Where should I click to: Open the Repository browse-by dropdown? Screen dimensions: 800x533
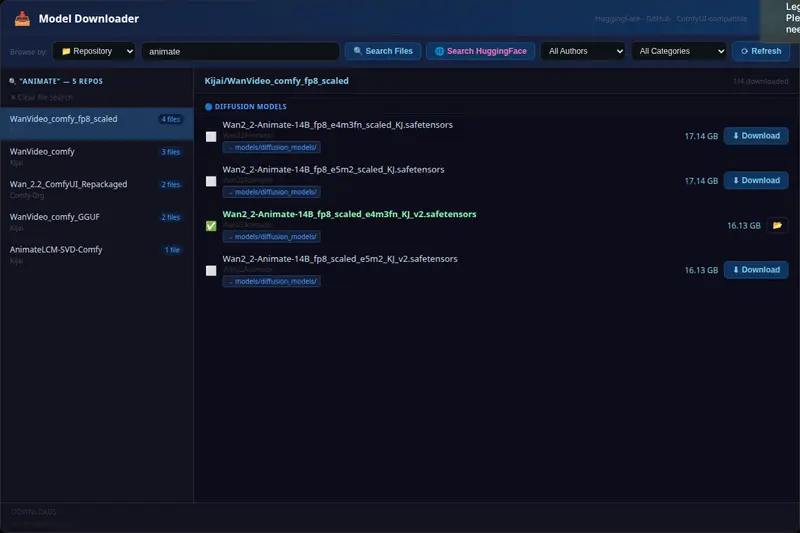point(94,51)
